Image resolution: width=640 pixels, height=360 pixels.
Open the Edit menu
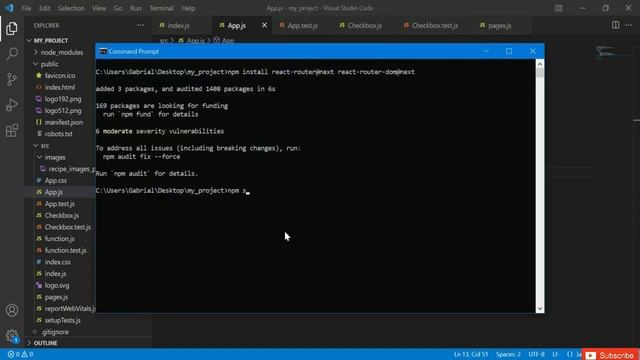44,8
